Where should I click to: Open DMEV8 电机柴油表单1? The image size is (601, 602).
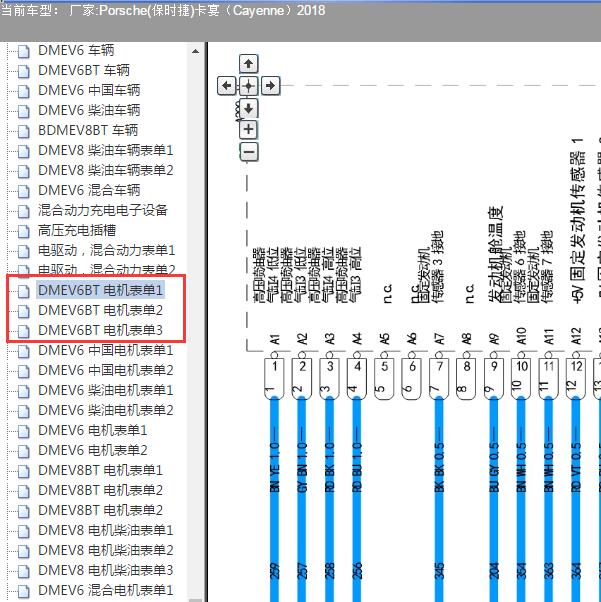click(106, 530)
